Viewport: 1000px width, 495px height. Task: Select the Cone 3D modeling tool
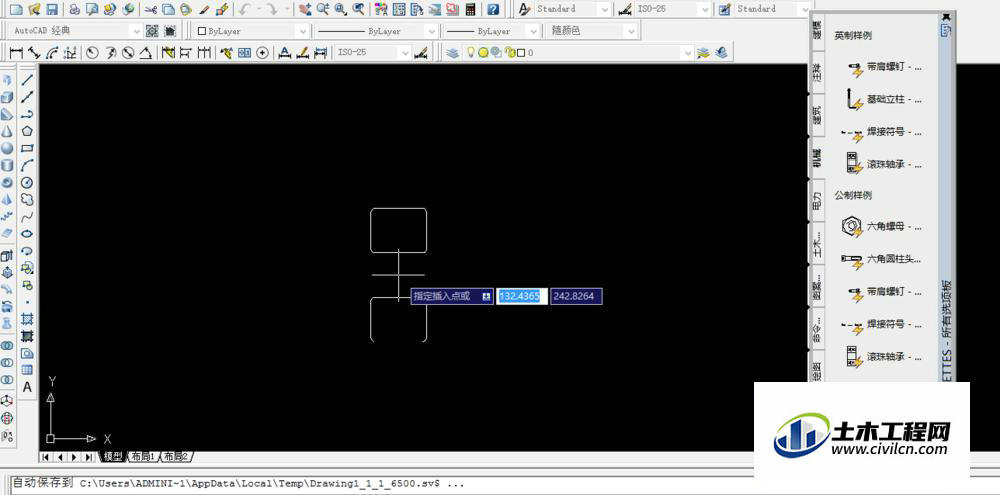(x=7, y=131)
